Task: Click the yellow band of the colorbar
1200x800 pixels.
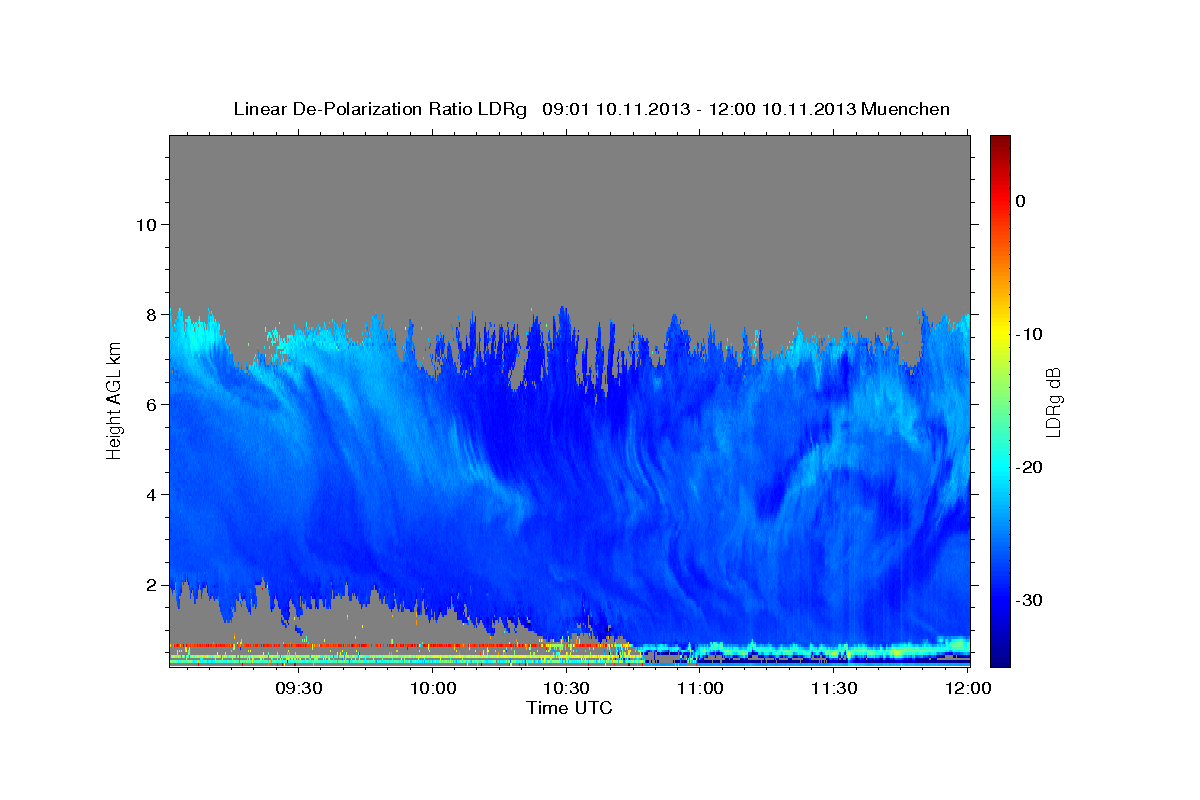Action: point(1000,332)
